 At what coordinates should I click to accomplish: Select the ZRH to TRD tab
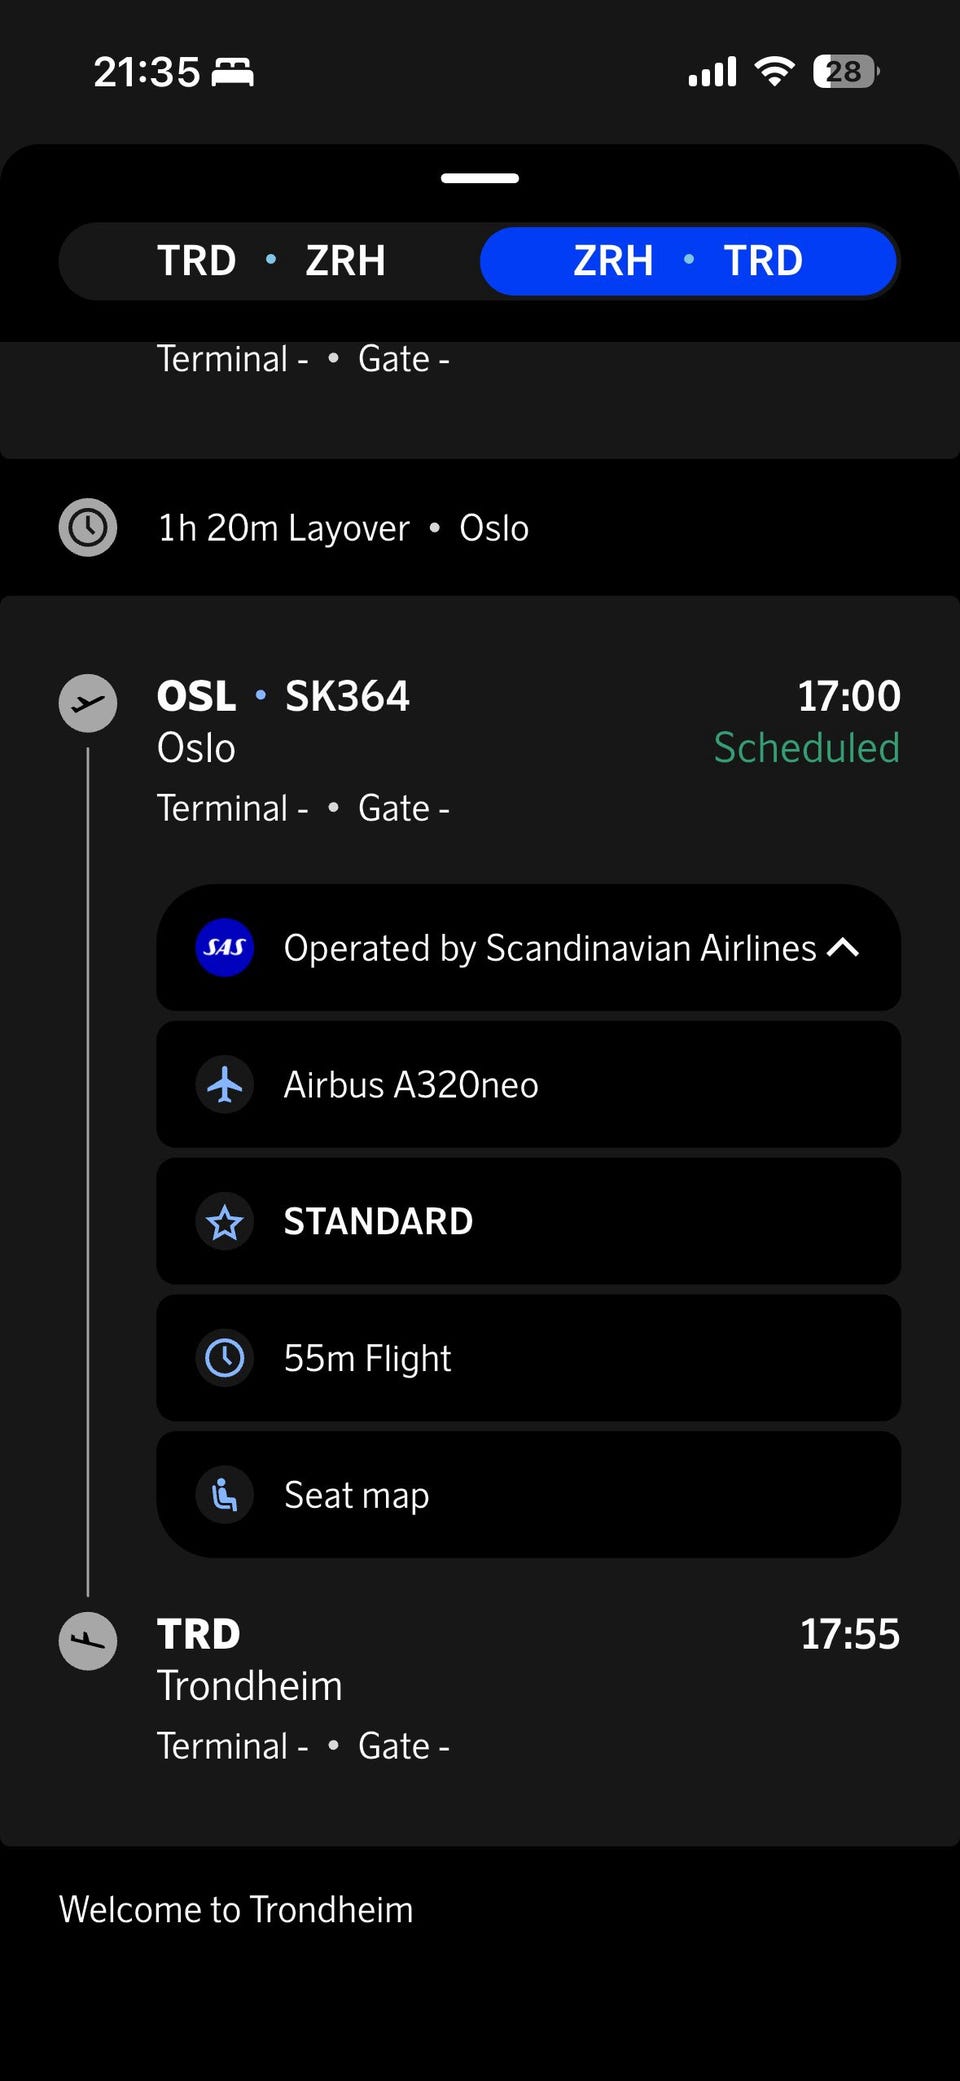coord(688,261)
